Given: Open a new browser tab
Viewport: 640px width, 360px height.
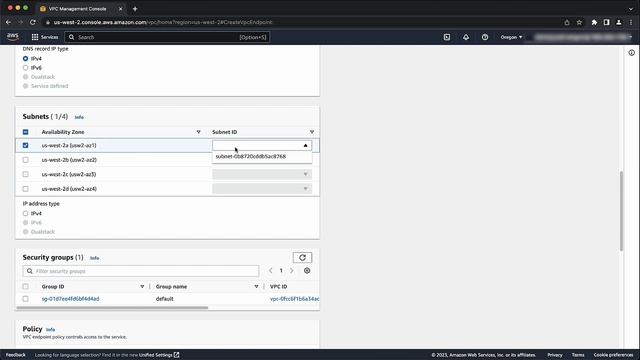Looking at the screenshot, I should [135, 9].
